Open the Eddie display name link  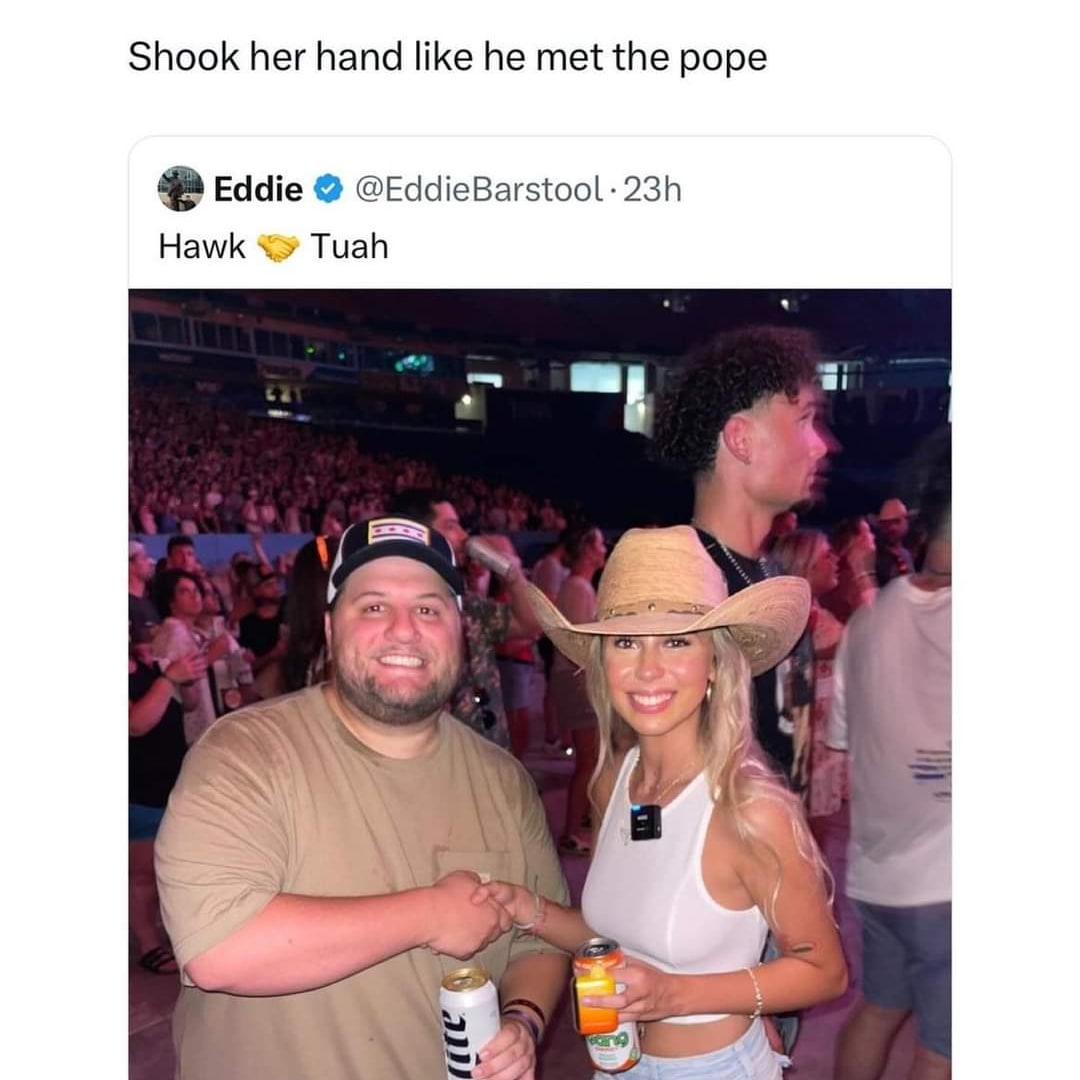tap(258, 189)
